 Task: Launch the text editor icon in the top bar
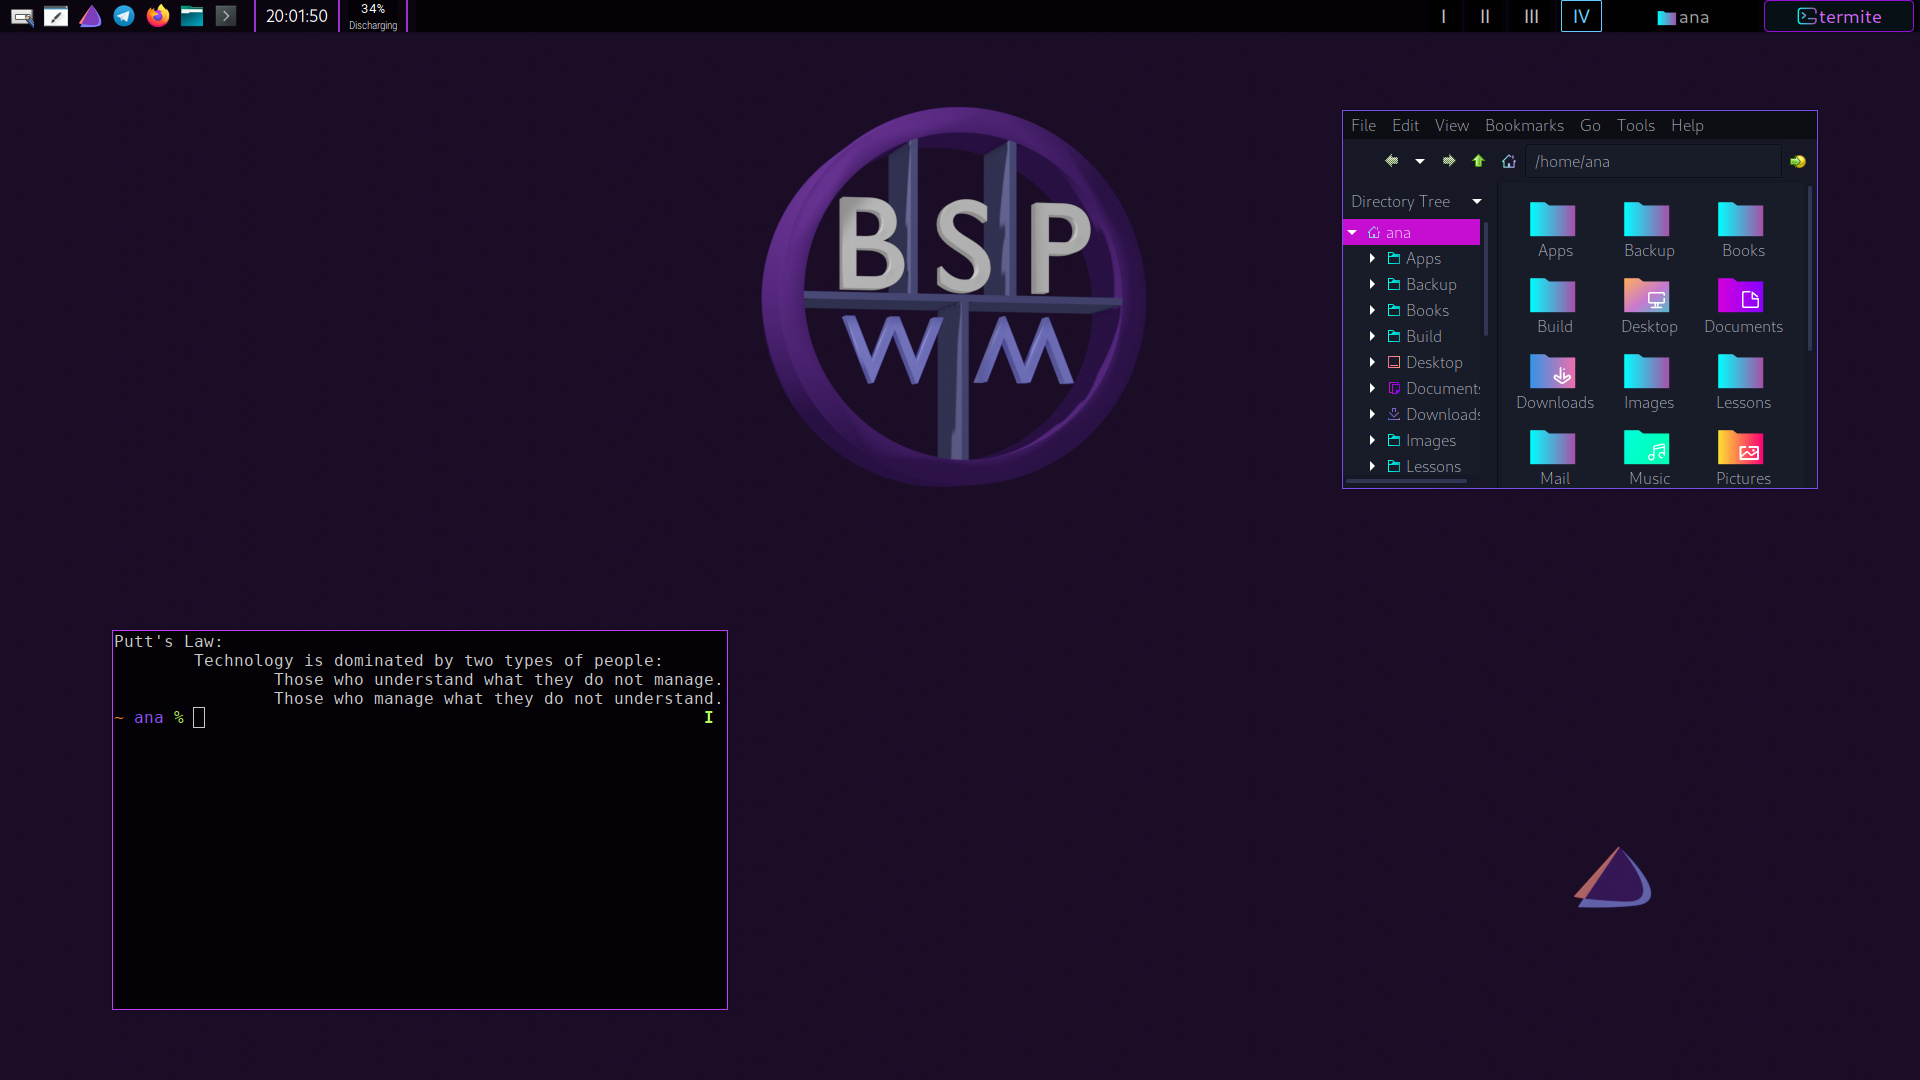[x=56, y=16]
